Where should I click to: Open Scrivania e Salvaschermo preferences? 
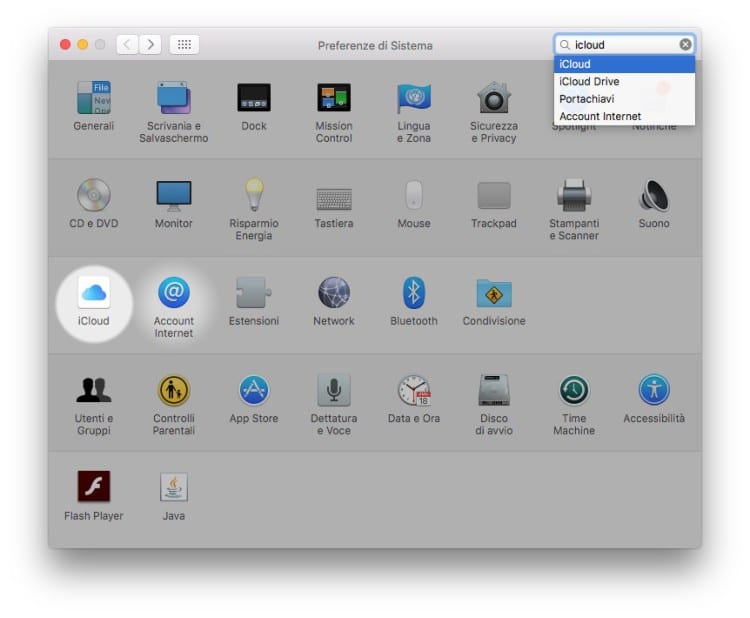pos(174,98)
